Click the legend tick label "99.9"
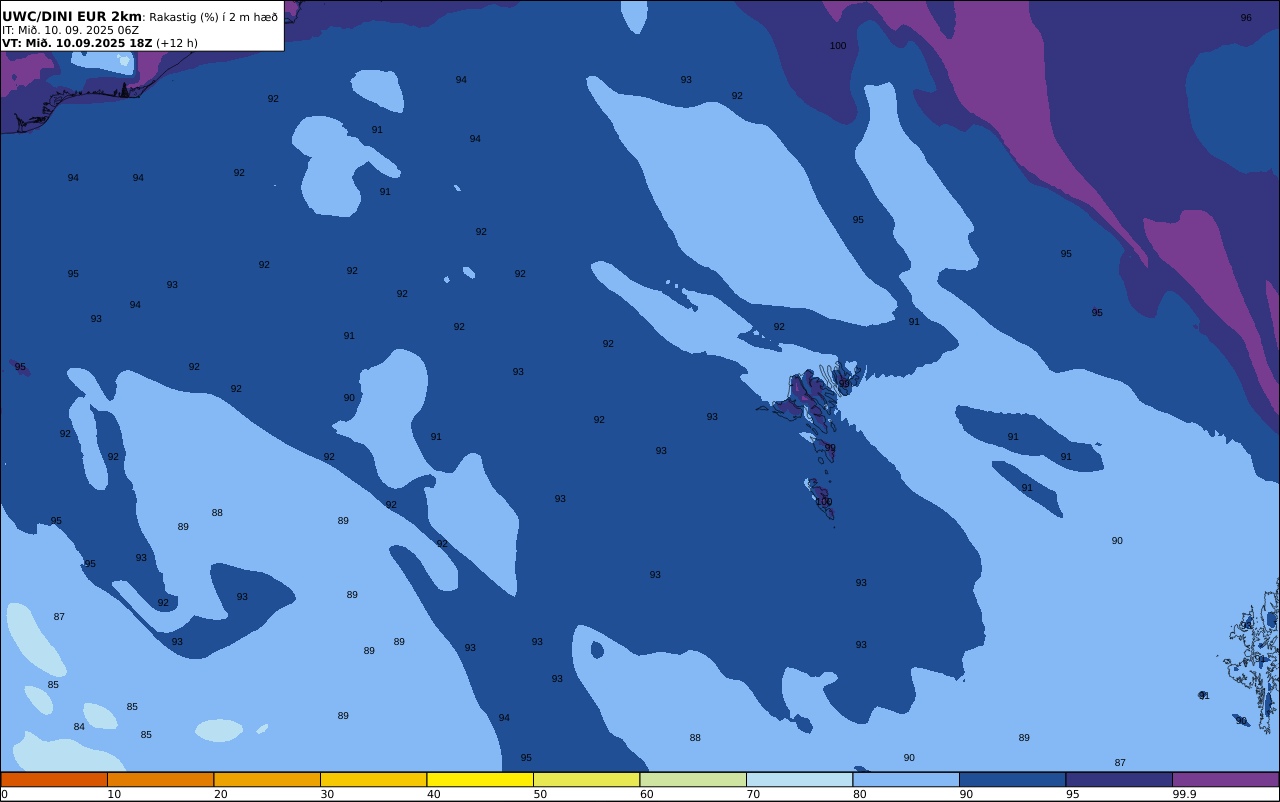The width and height of the screenshot is (1280, 802). coord(1185,794)
